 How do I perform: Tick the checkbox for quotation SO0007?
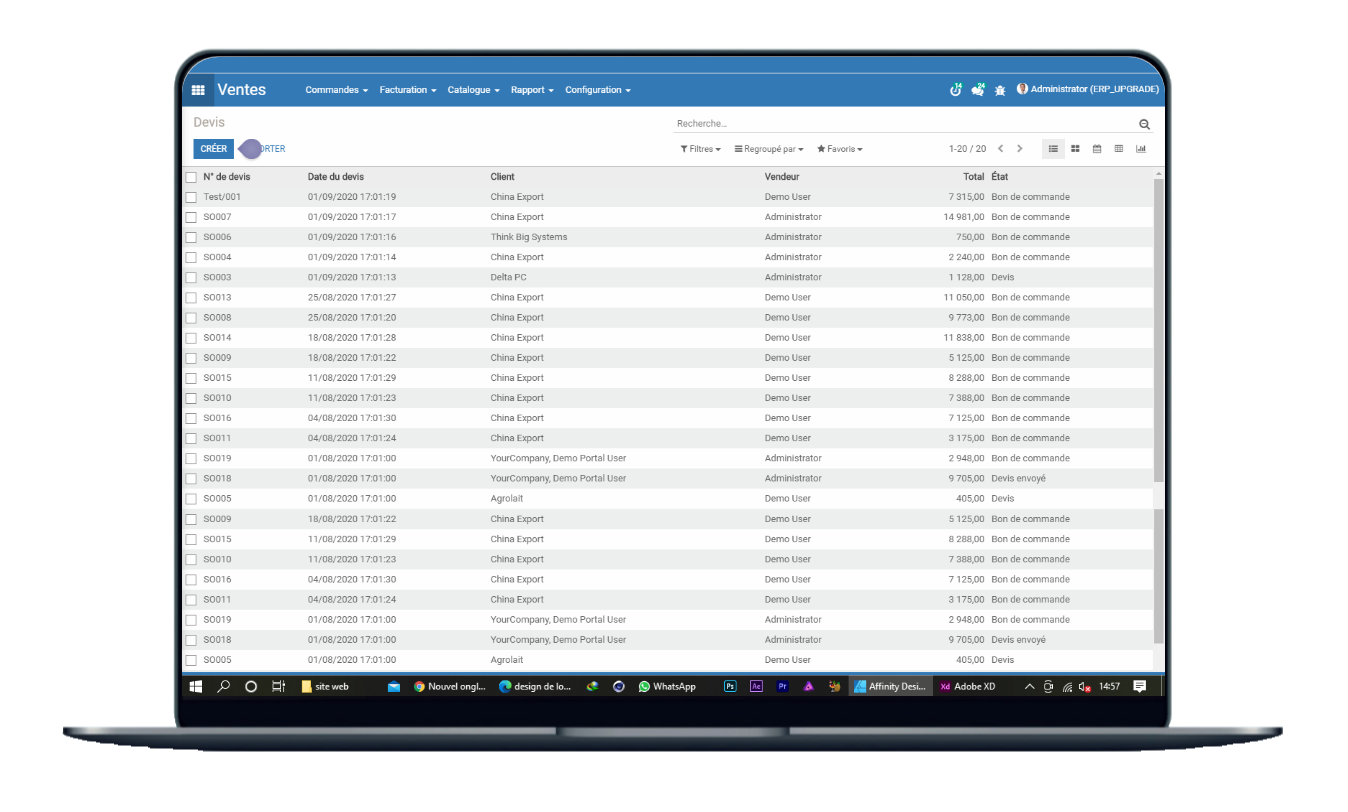[x=191, y=217]
